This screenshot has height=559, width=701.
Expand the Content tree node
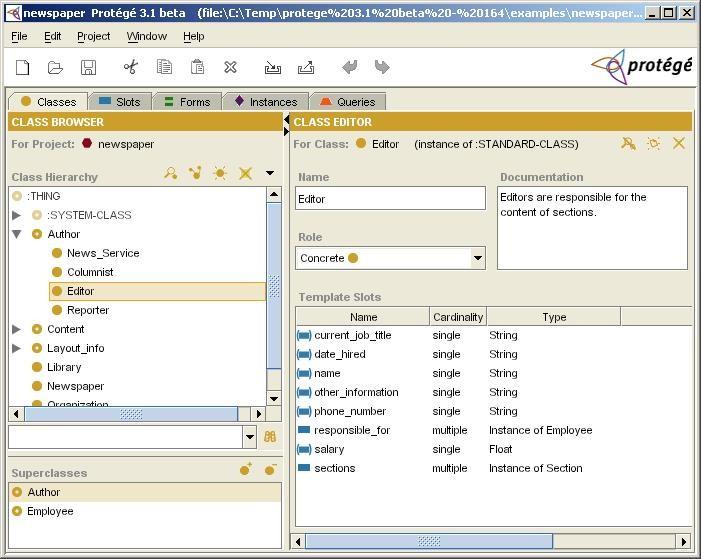(x=17, y=329)
